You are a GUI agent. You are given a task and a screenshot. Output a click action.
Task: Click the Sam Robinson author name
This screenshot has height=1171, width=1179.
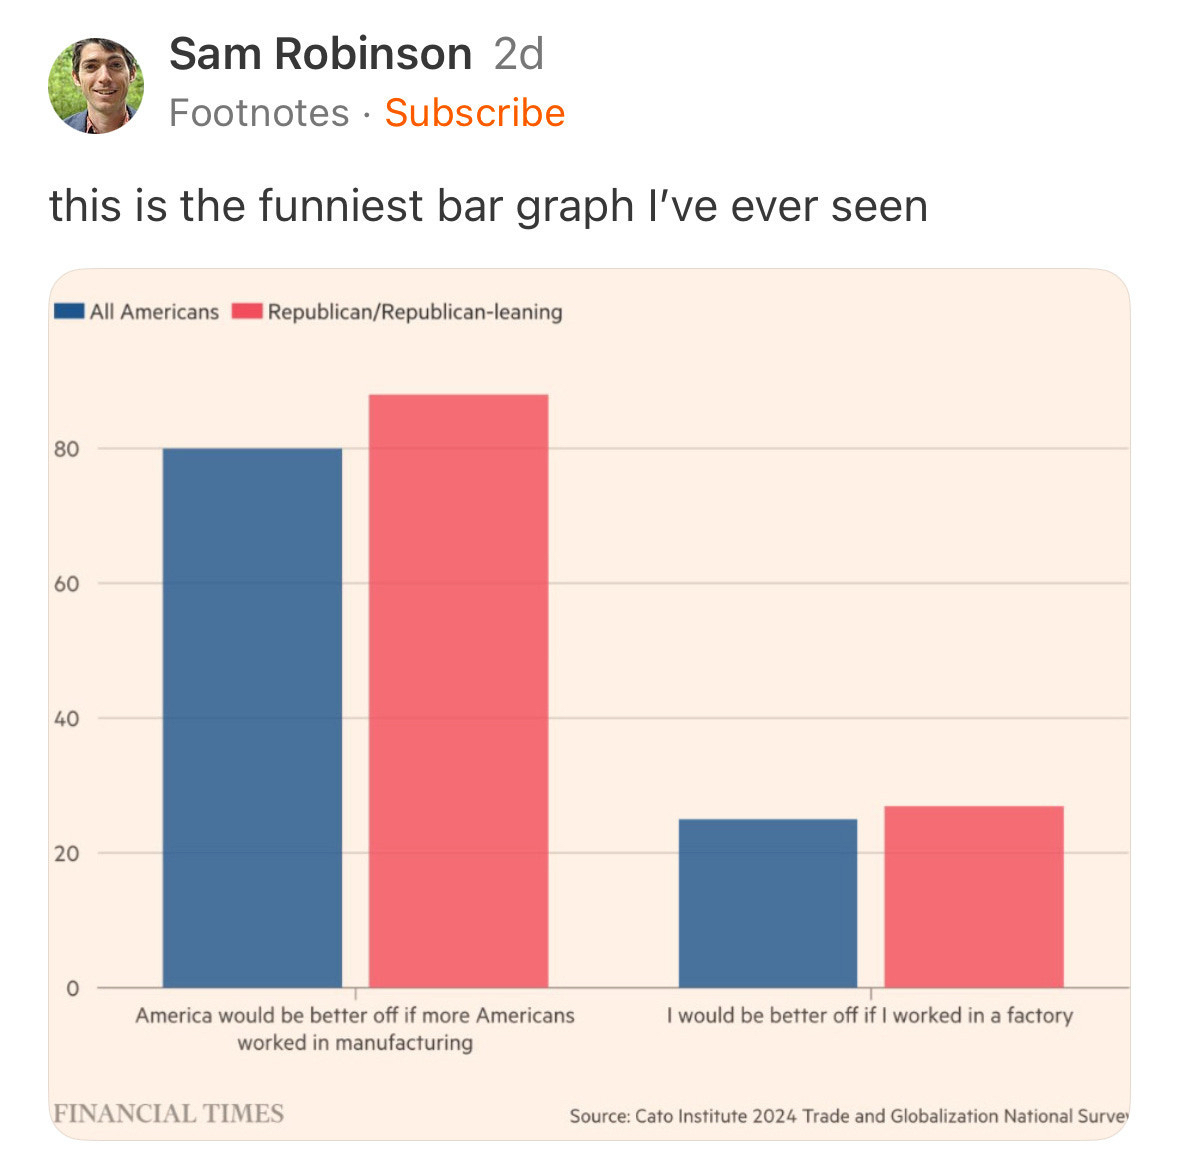click(x=320, y=54)
